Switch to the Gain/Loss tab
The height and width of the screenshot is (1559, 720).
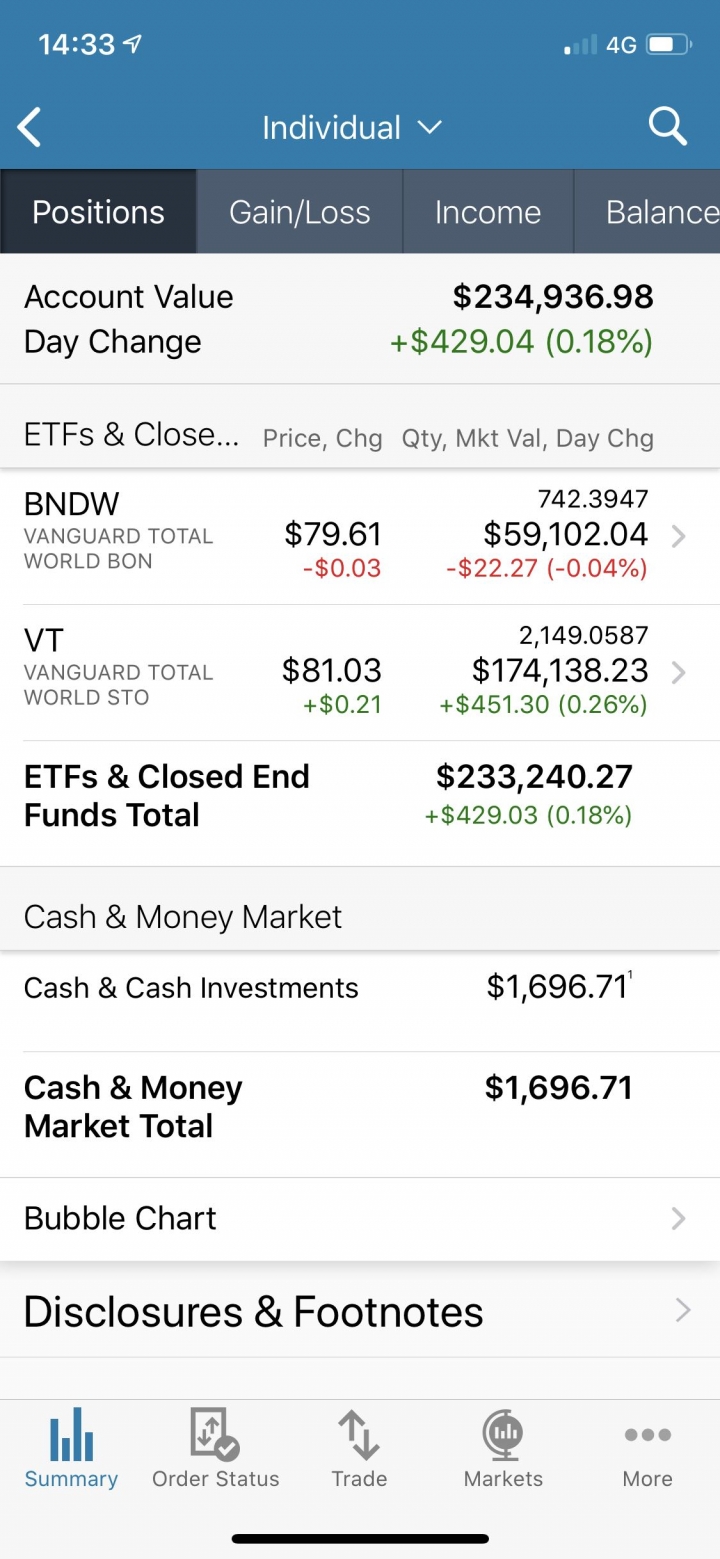(x=300, y=212)
